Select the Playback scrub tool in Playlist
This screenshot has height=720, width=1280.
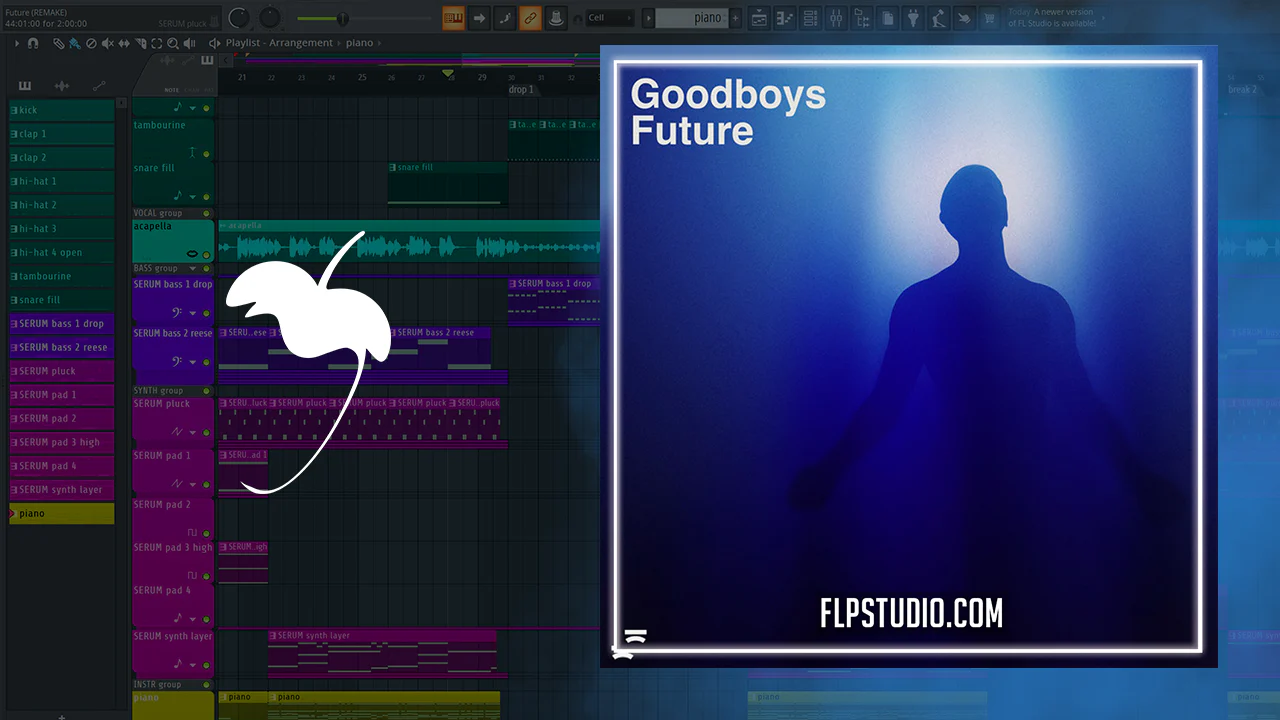pos(190,43)
